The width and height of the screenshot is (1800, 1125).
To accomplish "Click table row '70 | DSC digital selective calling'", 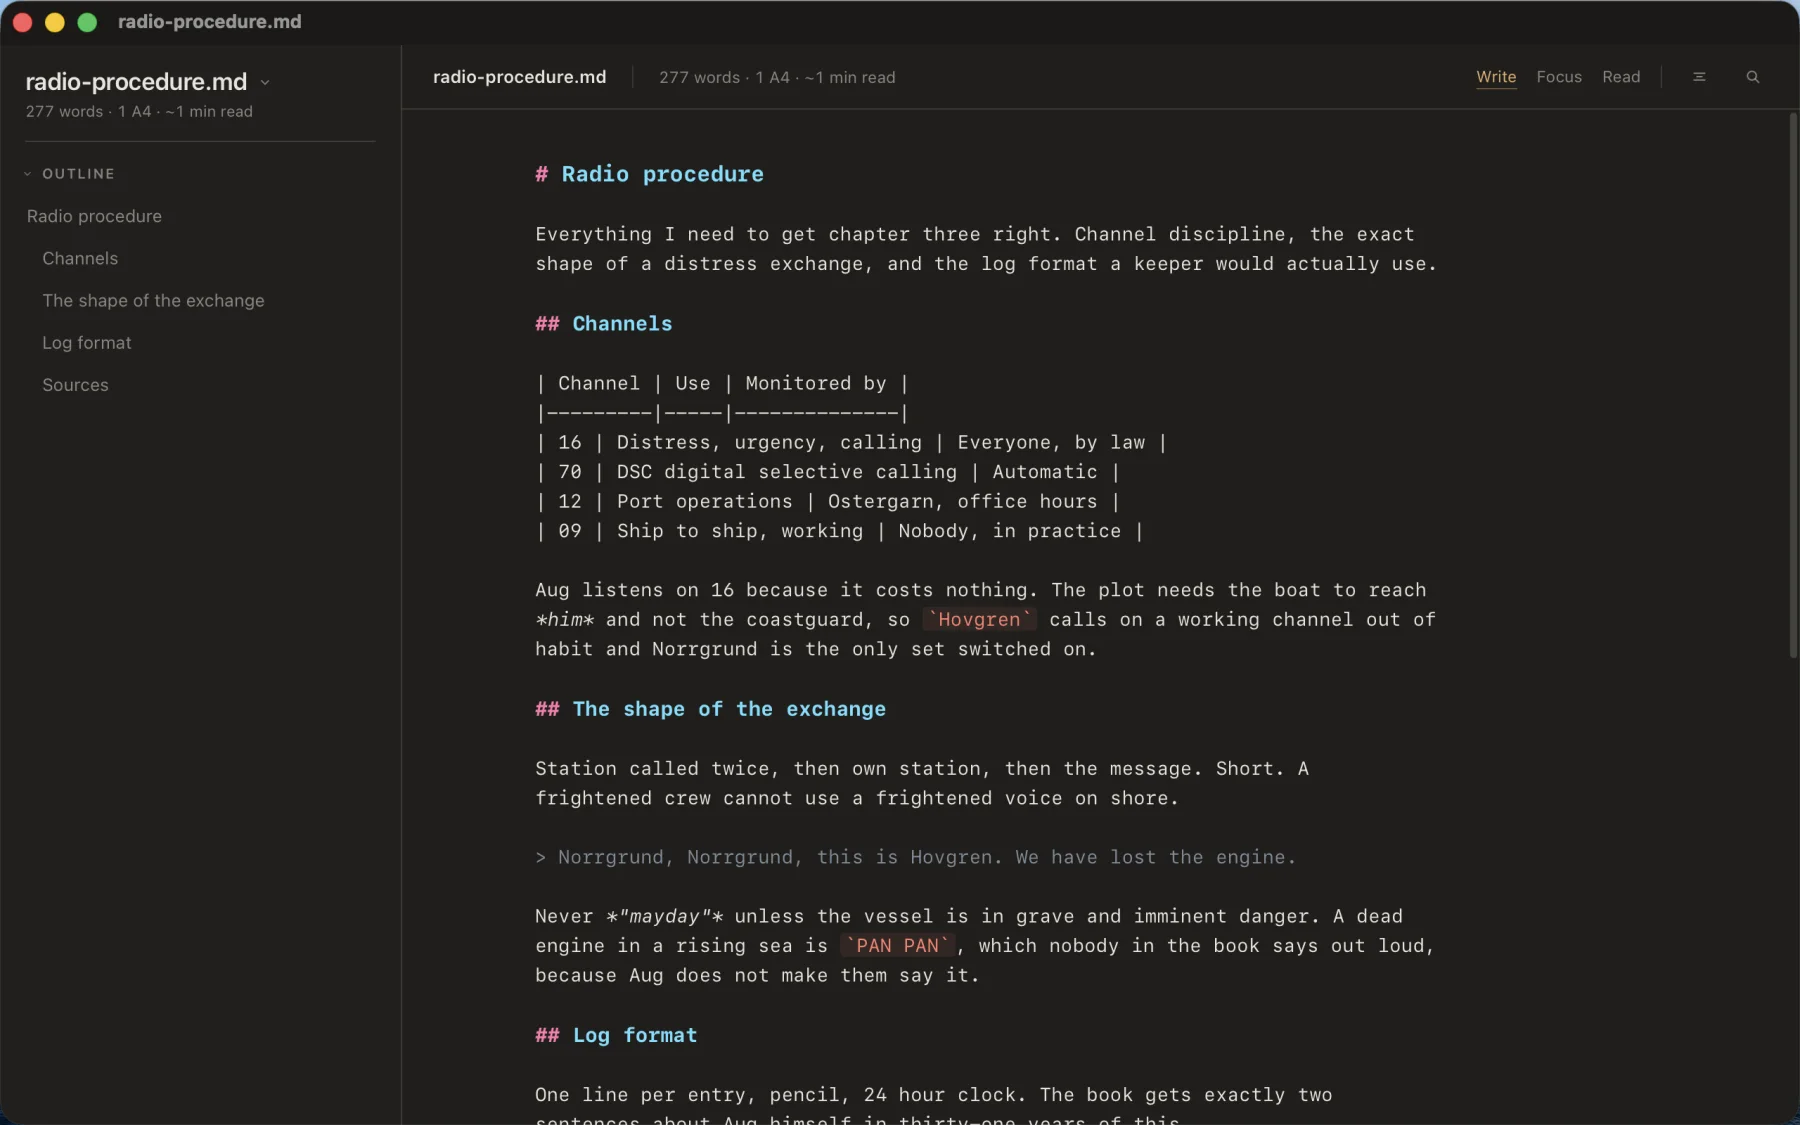I will [x=828, y=472].
